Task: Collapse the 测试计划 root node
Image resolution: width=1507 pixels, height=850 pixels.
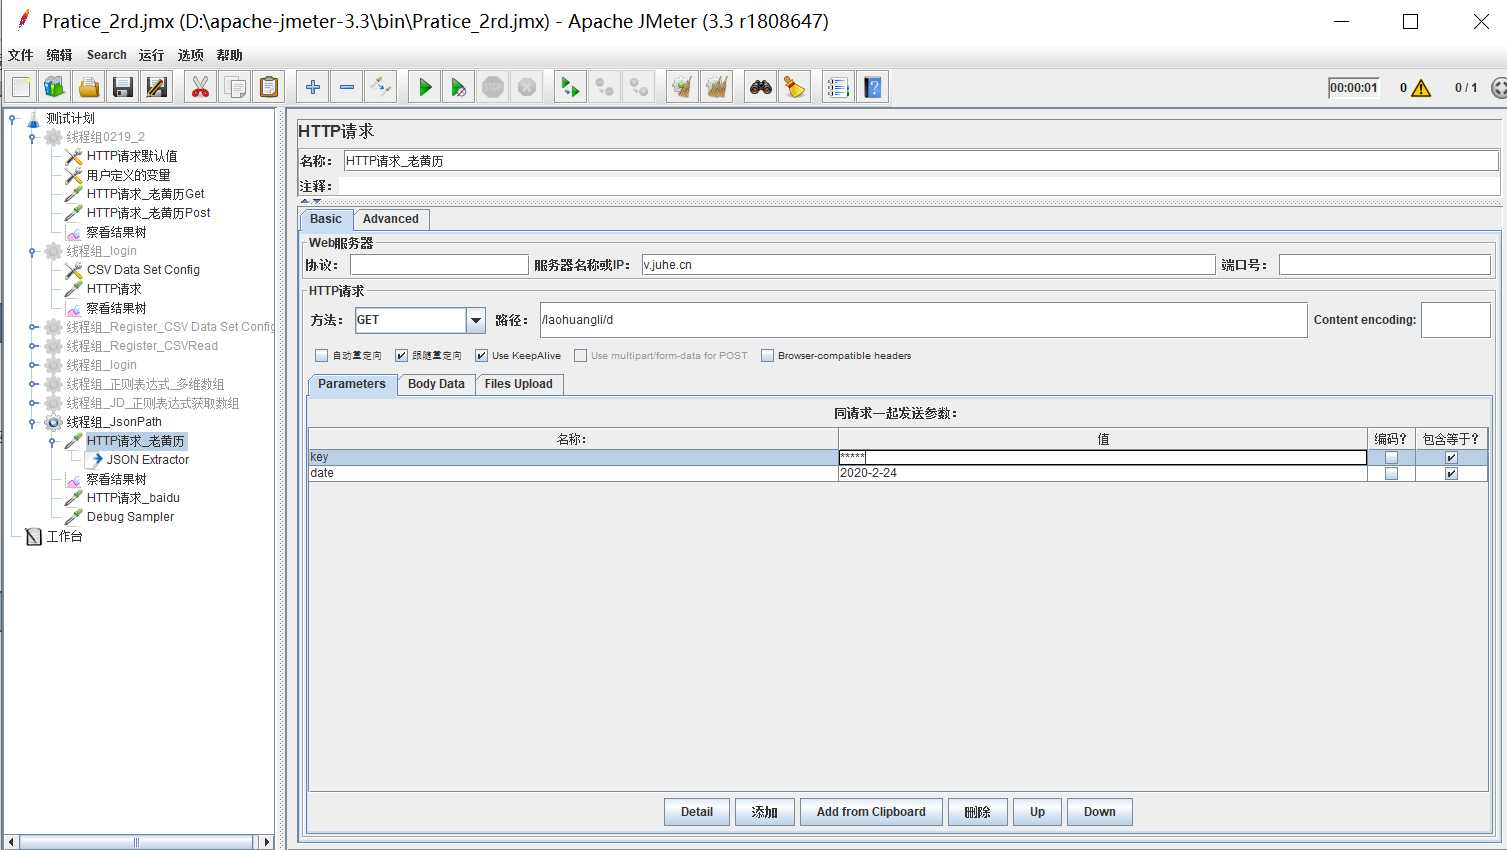Action: tap(13, 118)
